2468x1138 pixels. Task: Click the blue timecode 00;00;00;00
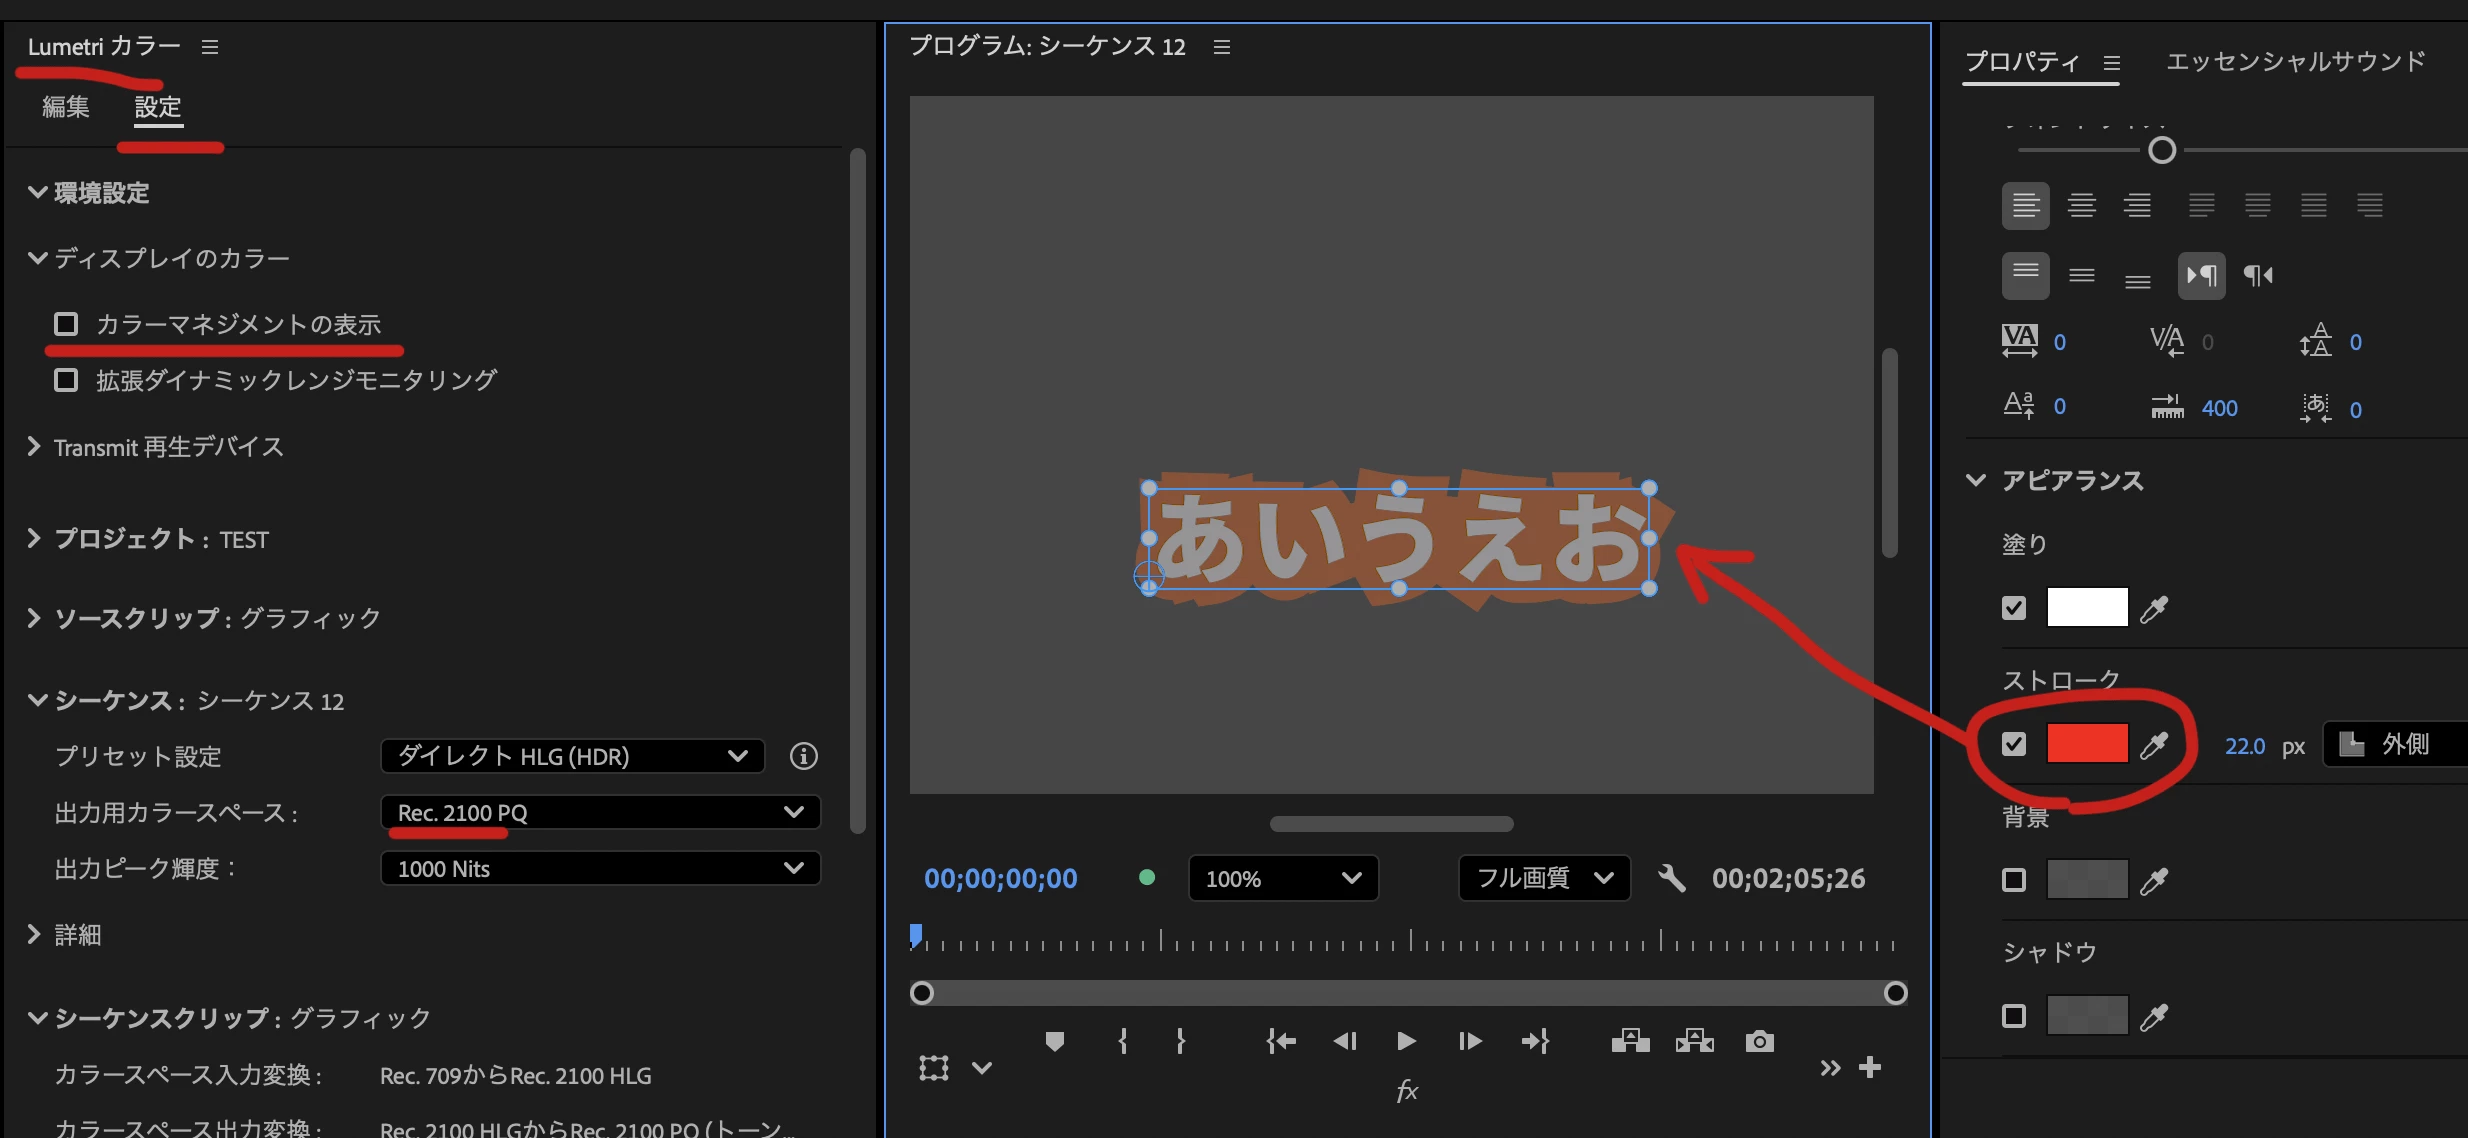[1000, 878]
